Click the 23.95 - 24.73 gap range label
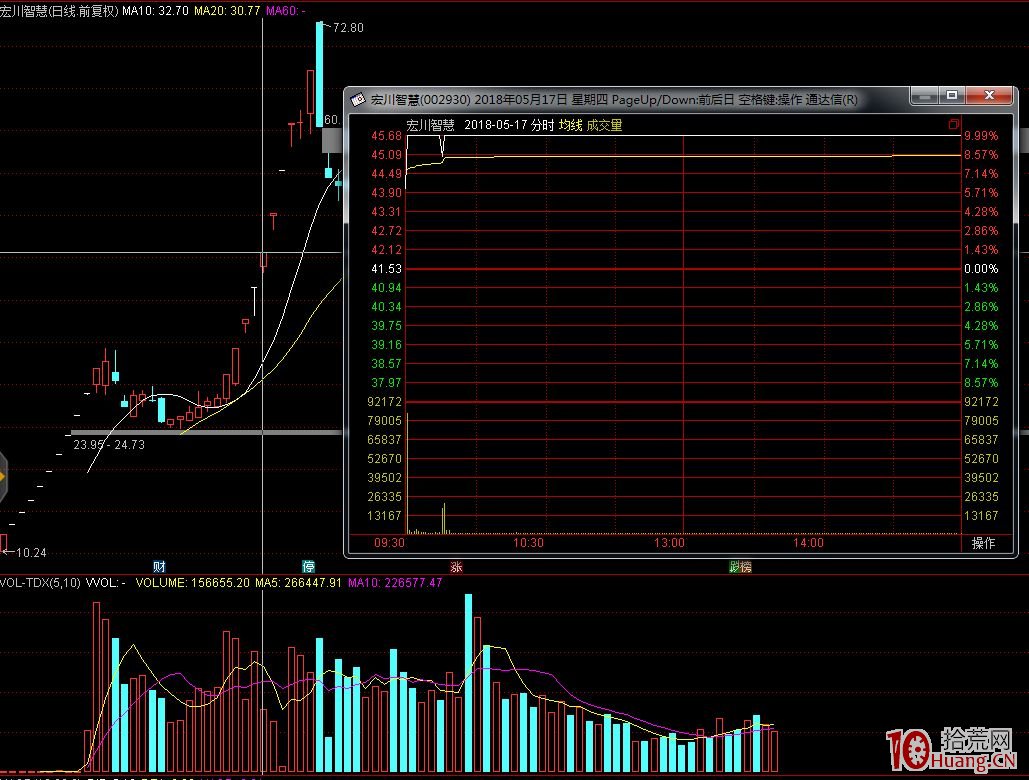Viewport: 1029px width, 780px height. (109, 445)
